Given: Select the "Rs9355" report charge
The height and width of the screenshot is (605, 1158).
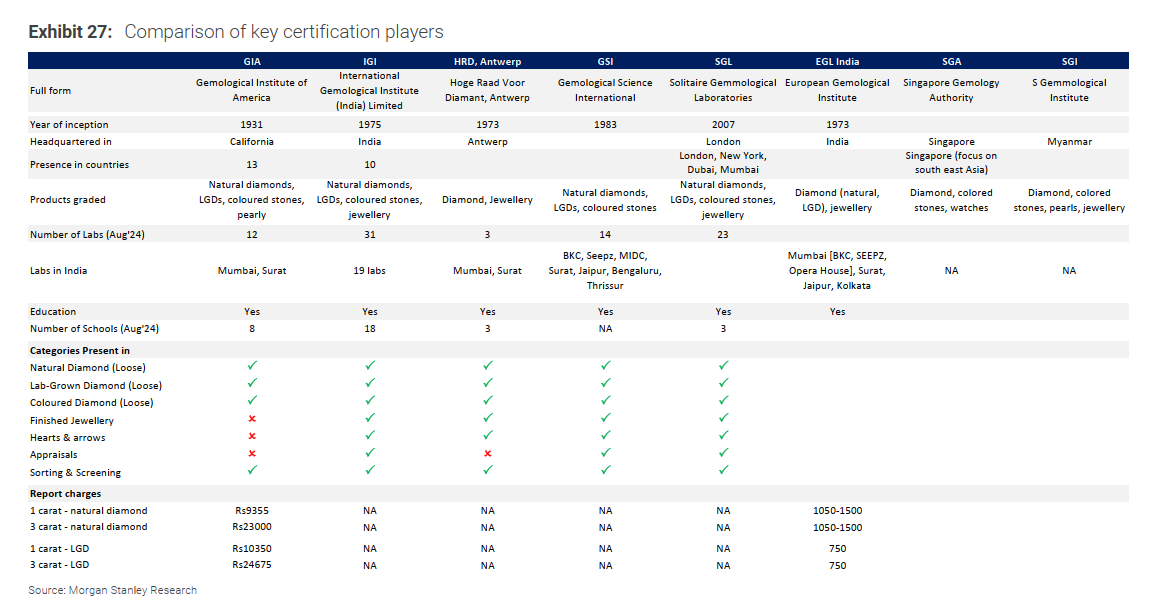Looking at the screenshot, I should pyautogui.click(x=252, y=510).
